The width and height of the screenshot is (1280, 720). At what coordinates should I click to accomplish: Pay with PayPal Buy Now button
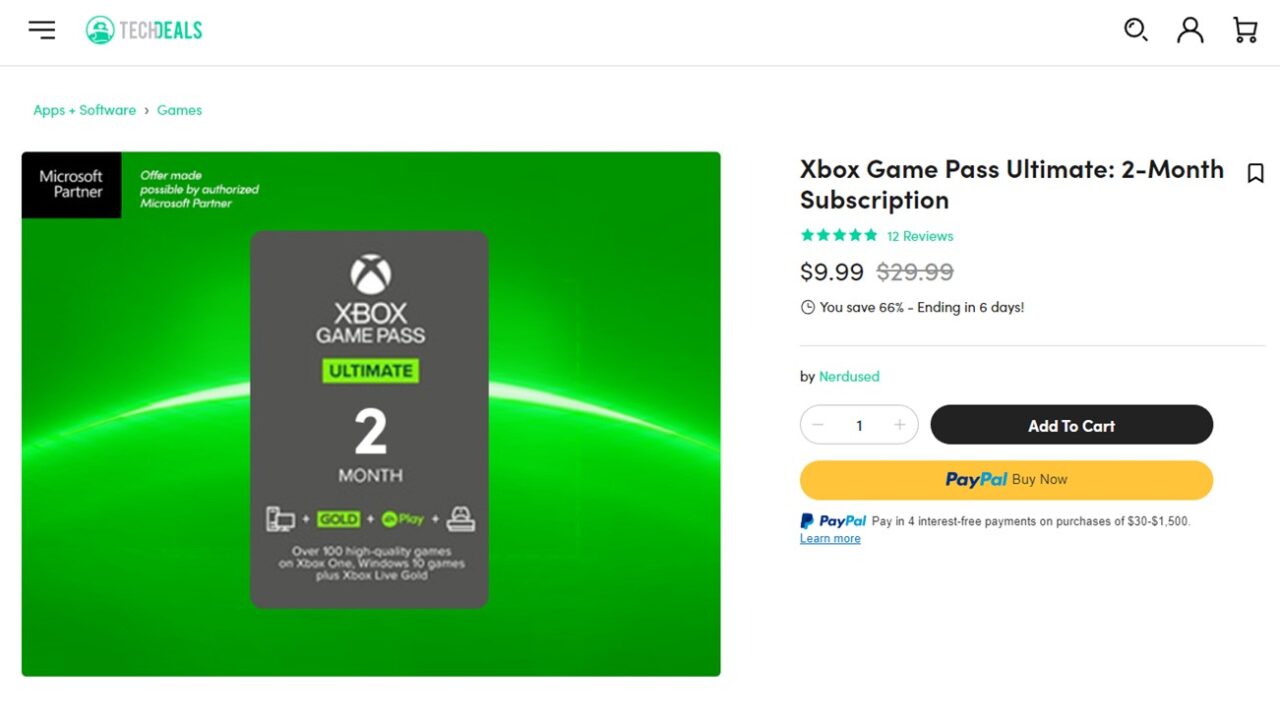coord(1006,480)
